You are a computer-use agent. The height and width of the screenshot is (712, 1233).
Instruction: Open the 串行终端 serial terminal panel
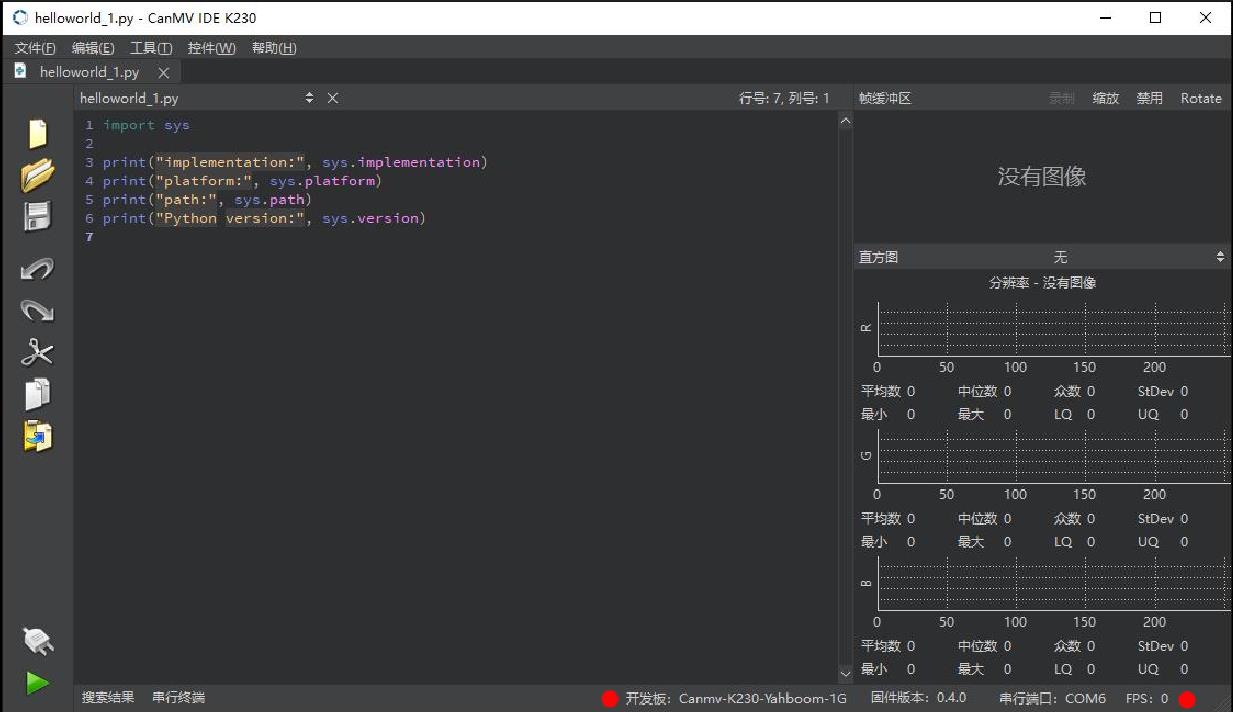point(178,697)
